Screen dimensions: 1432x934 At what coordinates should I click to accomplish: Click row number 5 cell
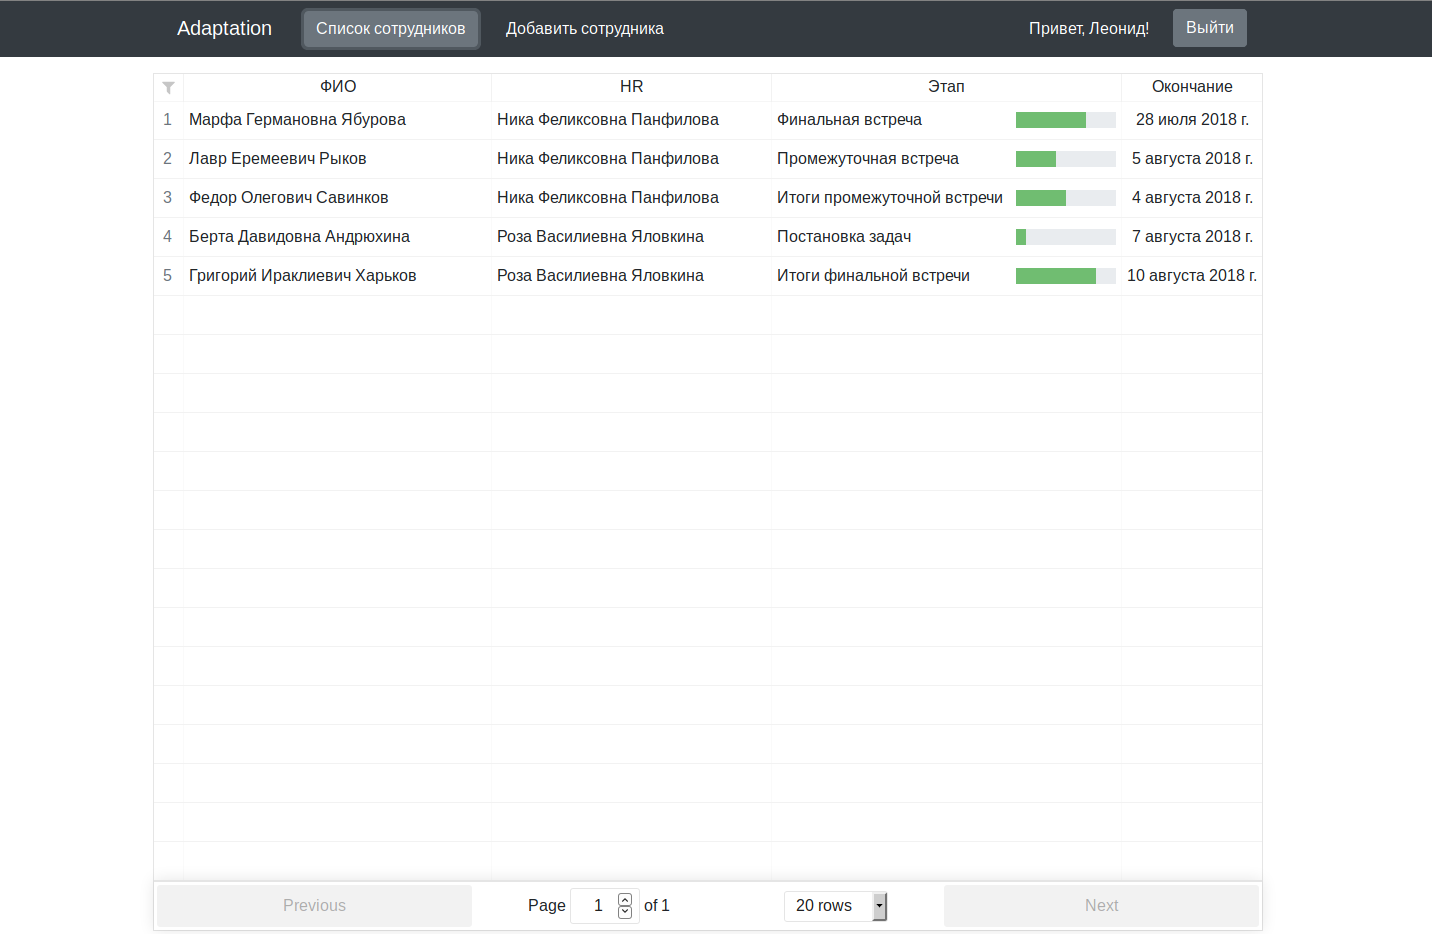pyautogui.click(x=168, y=276)
